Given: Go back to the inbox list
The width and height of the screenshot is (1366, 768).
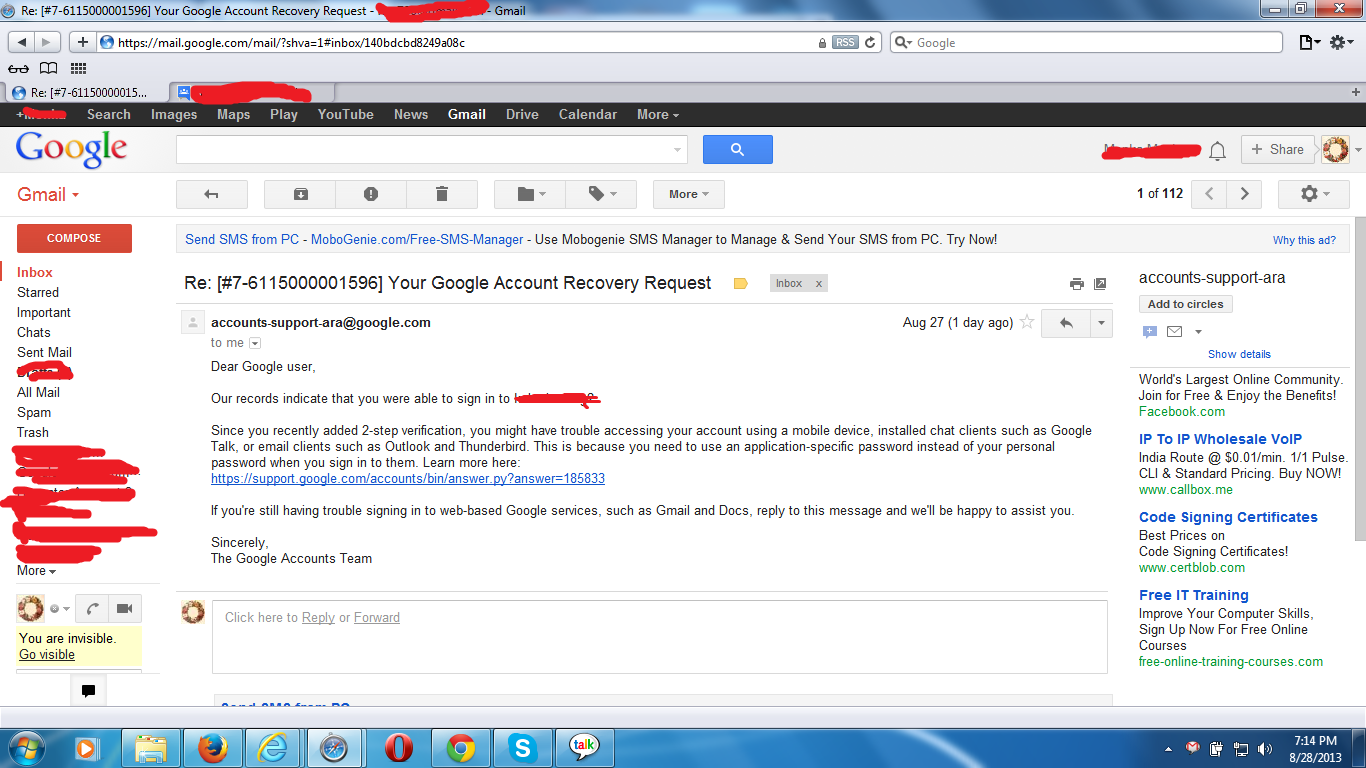Looking at the screenshot, I should pyautogui.click(x=211, y=194).
